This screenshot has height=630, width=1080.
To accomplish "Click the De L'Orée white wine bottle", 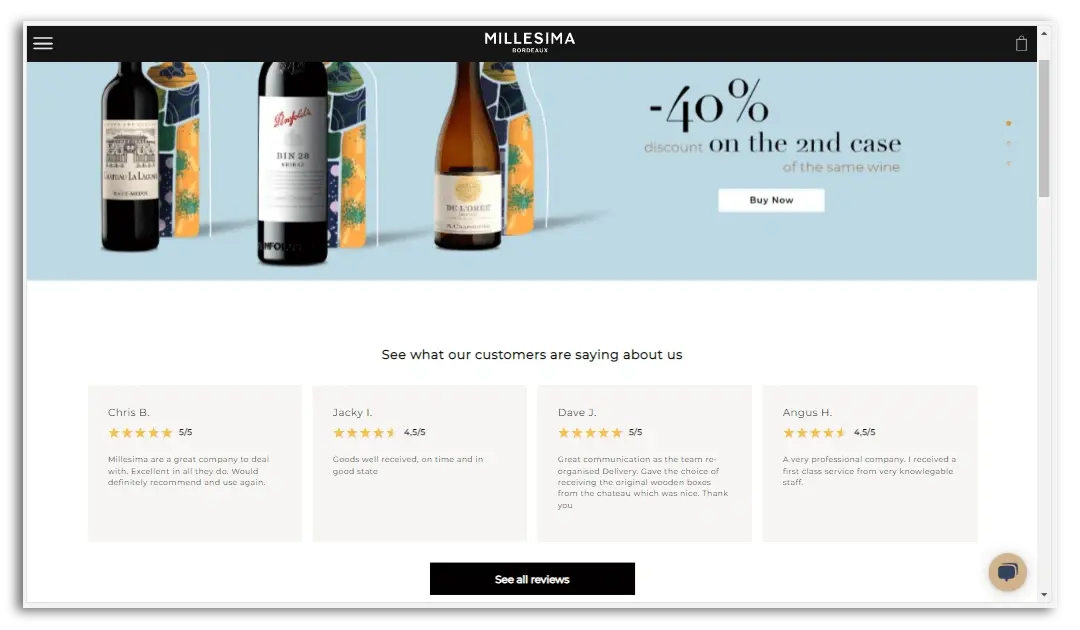I will [x=468, y=156].
